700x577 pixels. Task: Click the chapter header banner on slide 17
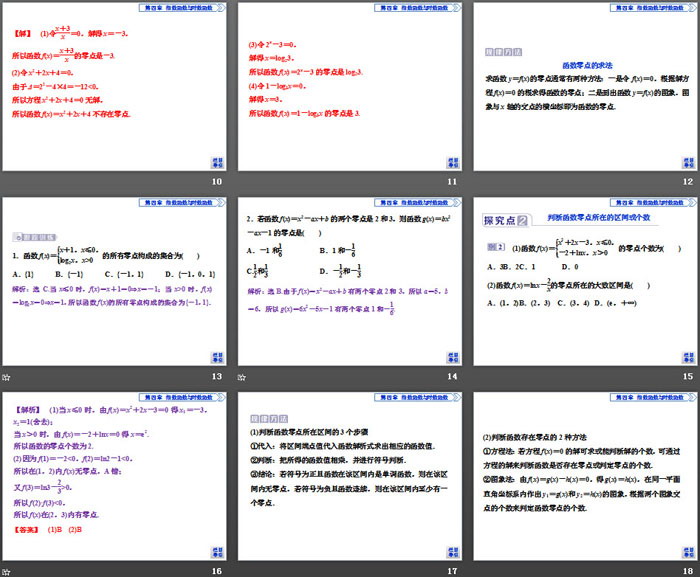(x=399, y=397)
